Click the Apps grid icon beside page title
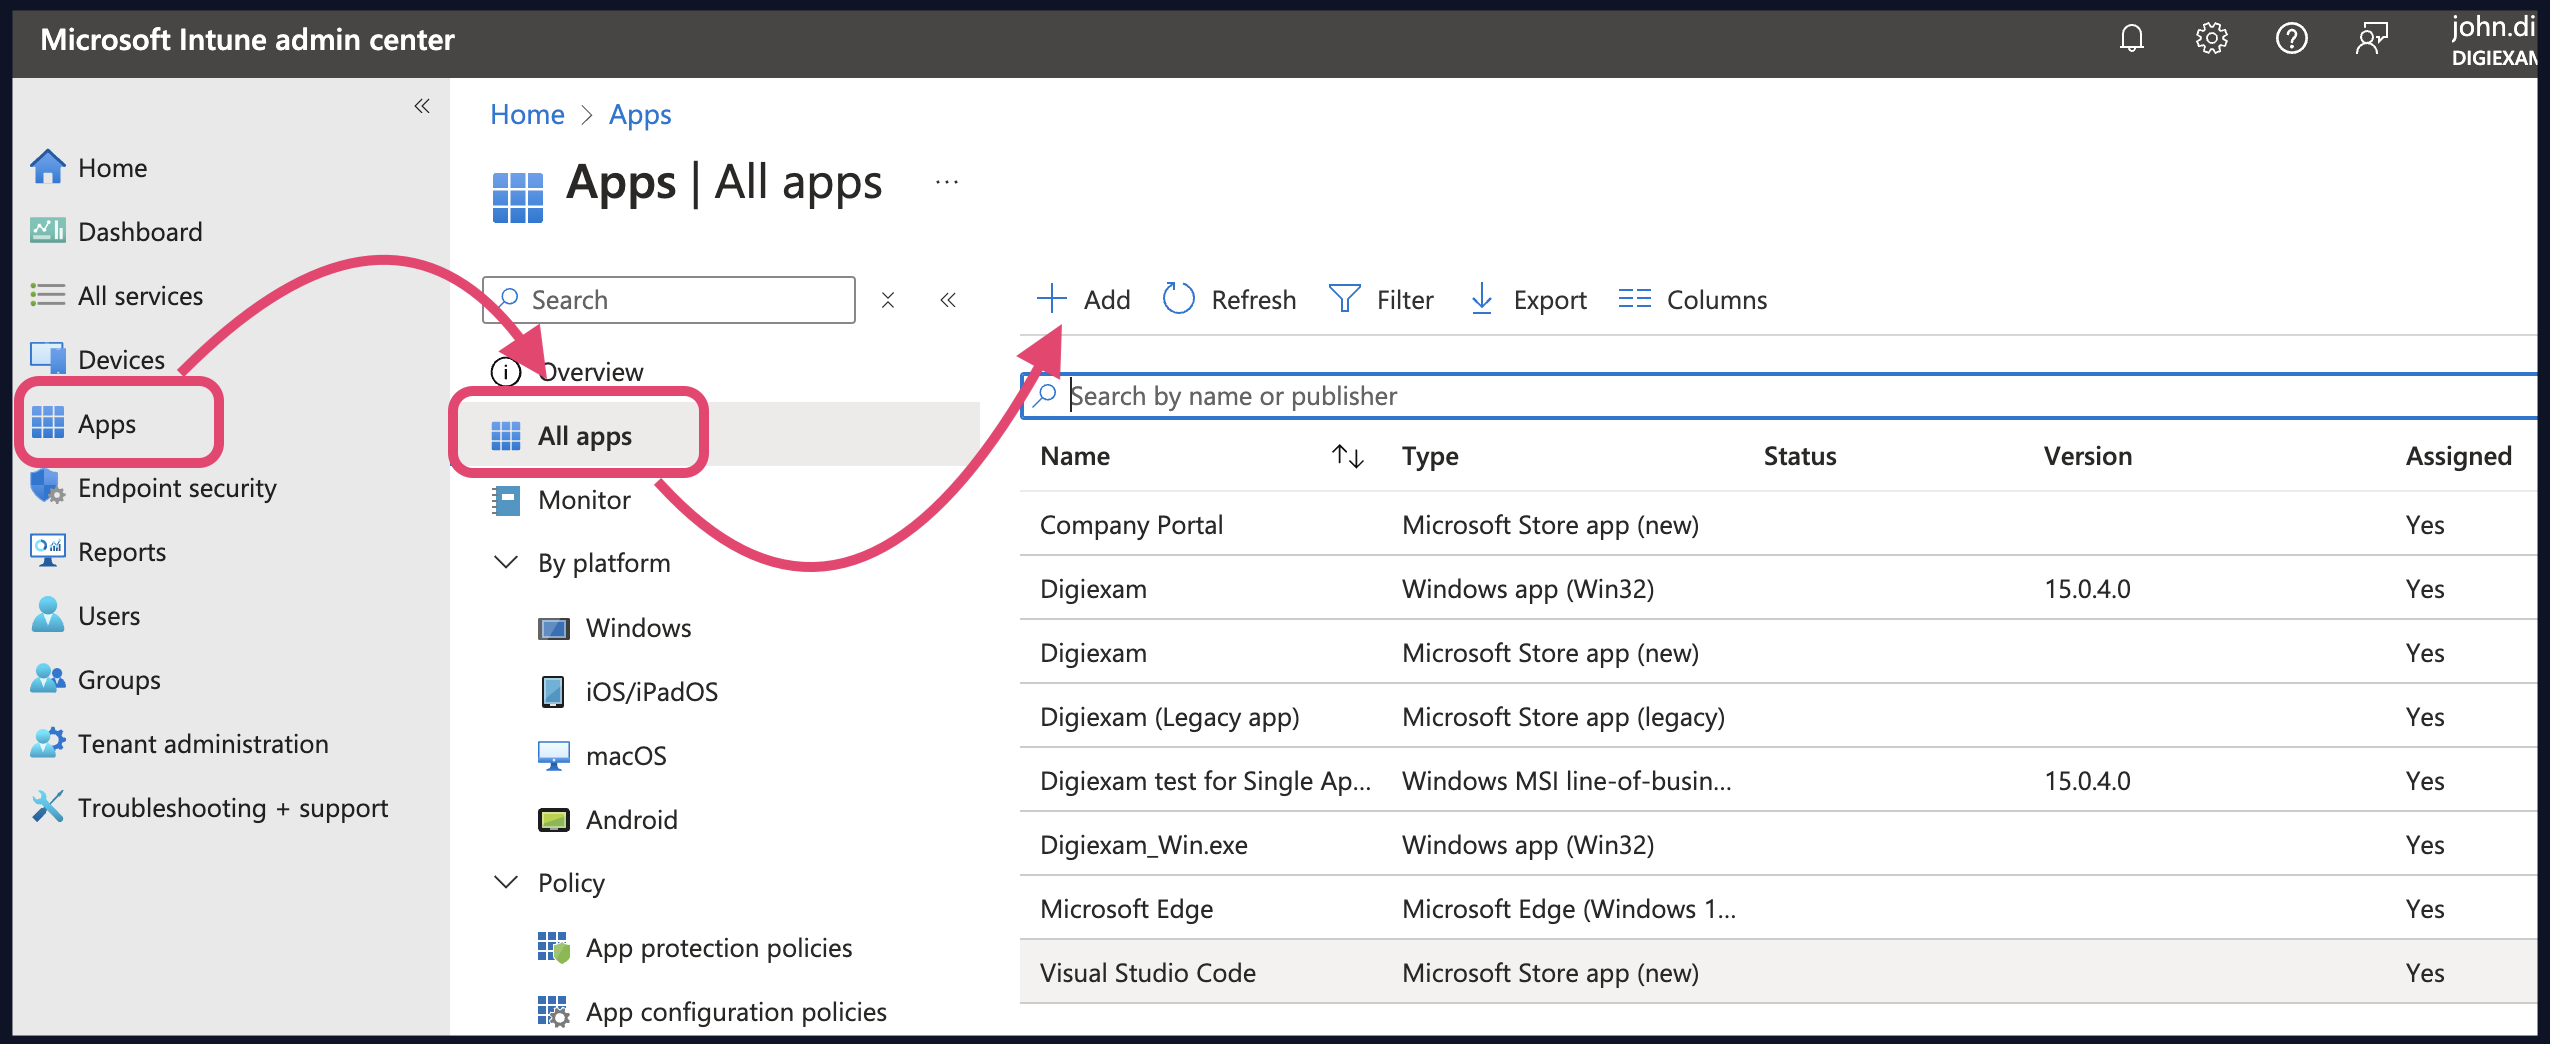Image resolution: width=2550 pixels, height=1044 pixels. tap(517, 197)
